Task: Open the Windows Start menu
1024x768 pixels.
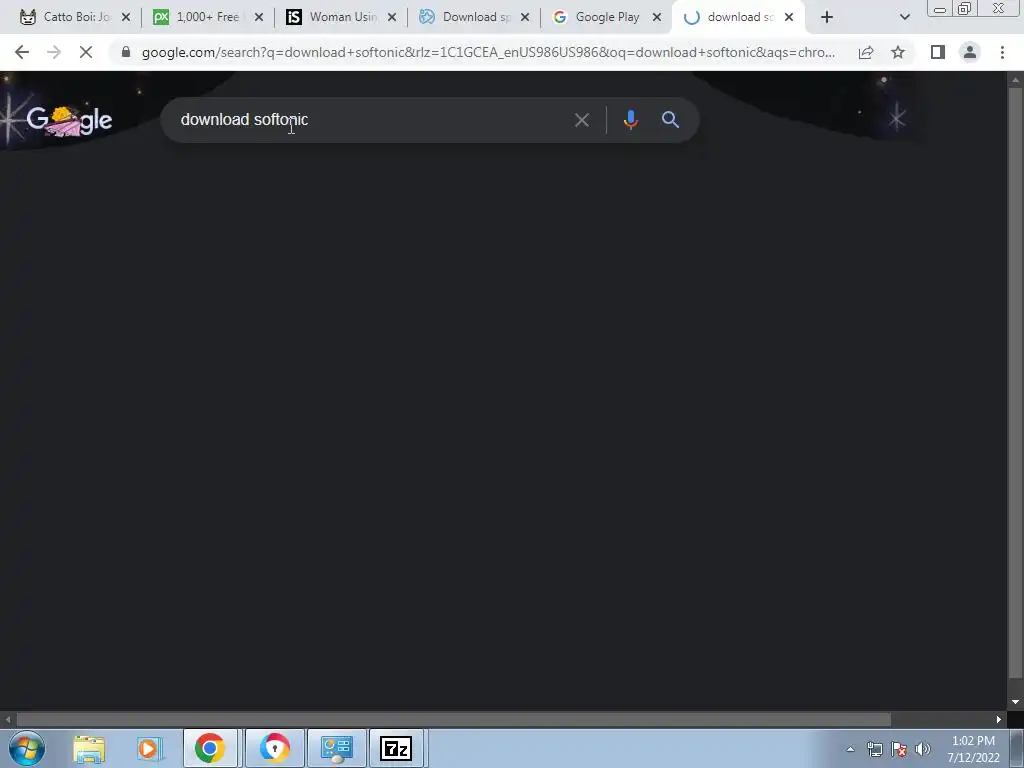Action: tap(27, 748)
